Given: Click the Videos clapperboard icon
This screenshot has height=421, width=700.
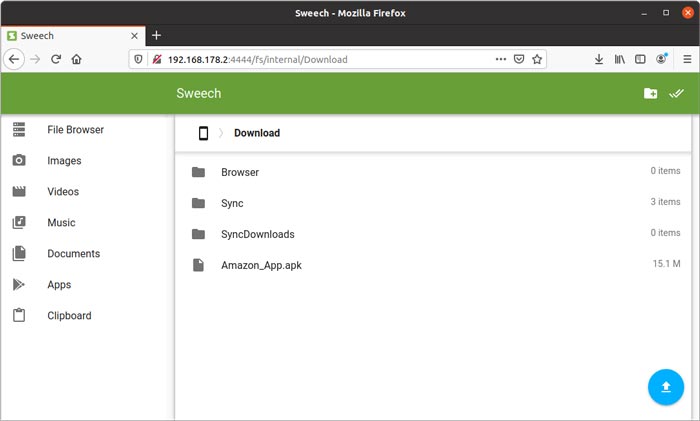Looking at the screenshot, I should click(19, 192).
